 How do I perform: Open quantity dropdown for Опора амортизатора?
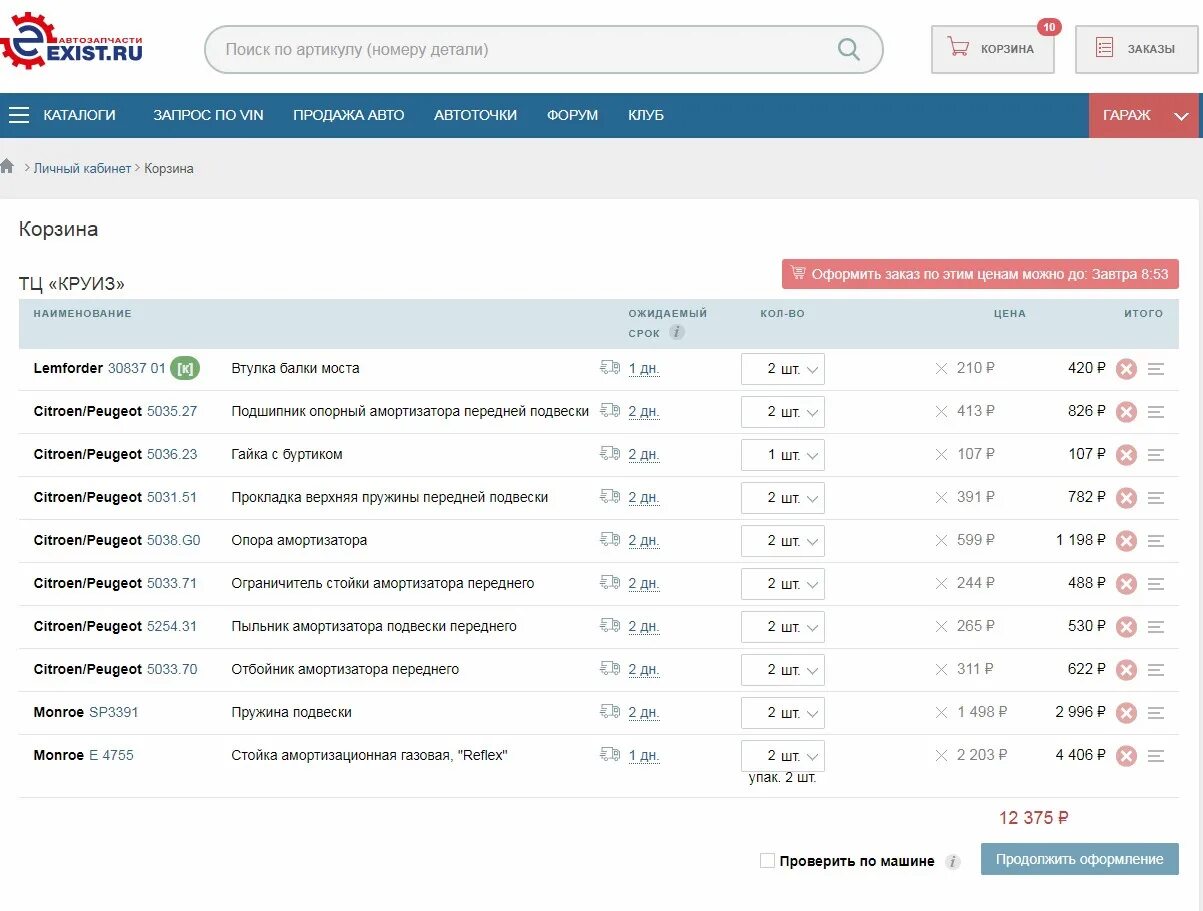click(783, 541)
